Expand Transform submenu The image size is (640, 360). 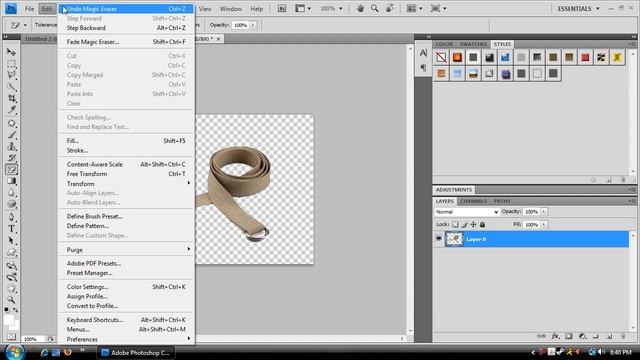point(126,184)
